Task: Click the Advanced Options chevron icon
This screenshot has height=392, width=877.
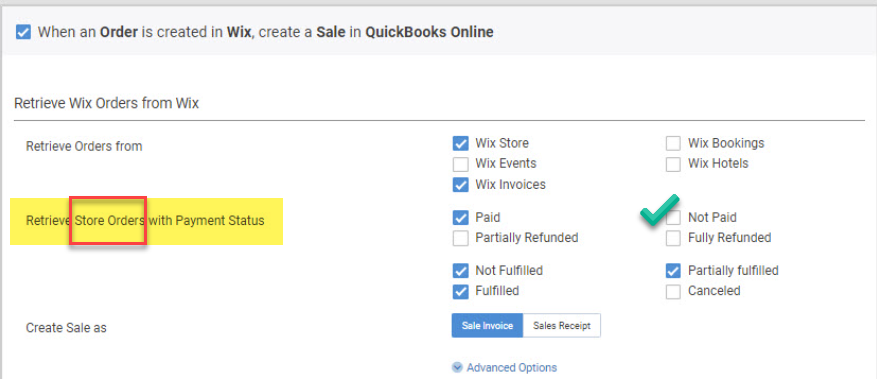Action: [x=458, y=367]
